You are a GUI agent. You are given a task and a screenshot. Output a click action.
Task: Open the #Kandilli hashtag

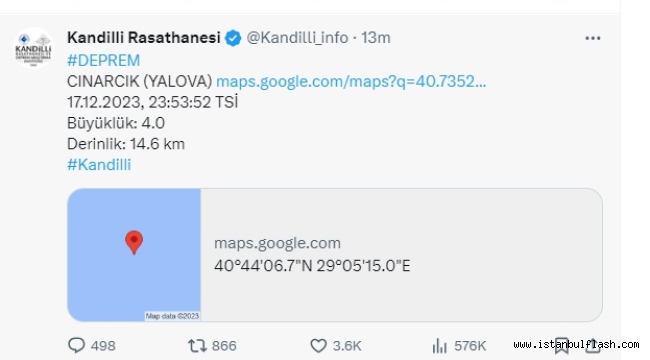(99, 165)
